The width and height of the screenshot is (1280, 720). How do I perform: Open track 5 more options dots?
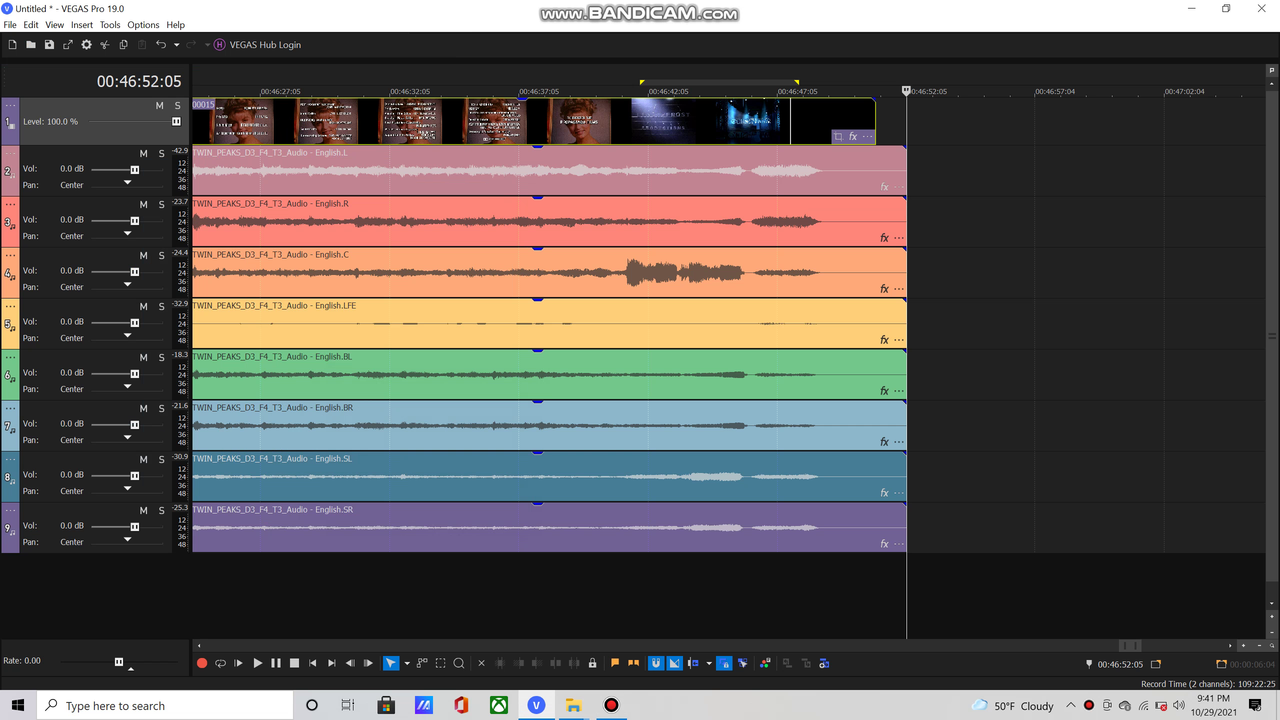tap(10, 307)
